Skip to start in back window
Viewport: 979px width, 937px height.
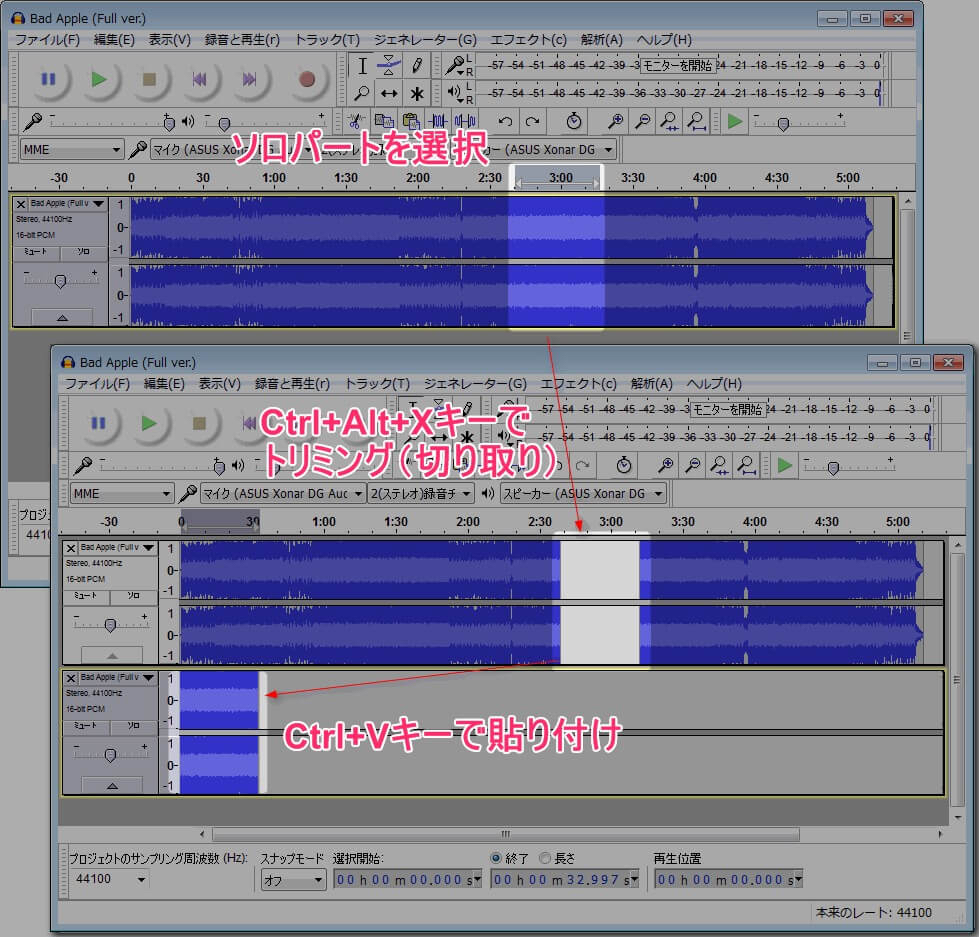point(199,79)
